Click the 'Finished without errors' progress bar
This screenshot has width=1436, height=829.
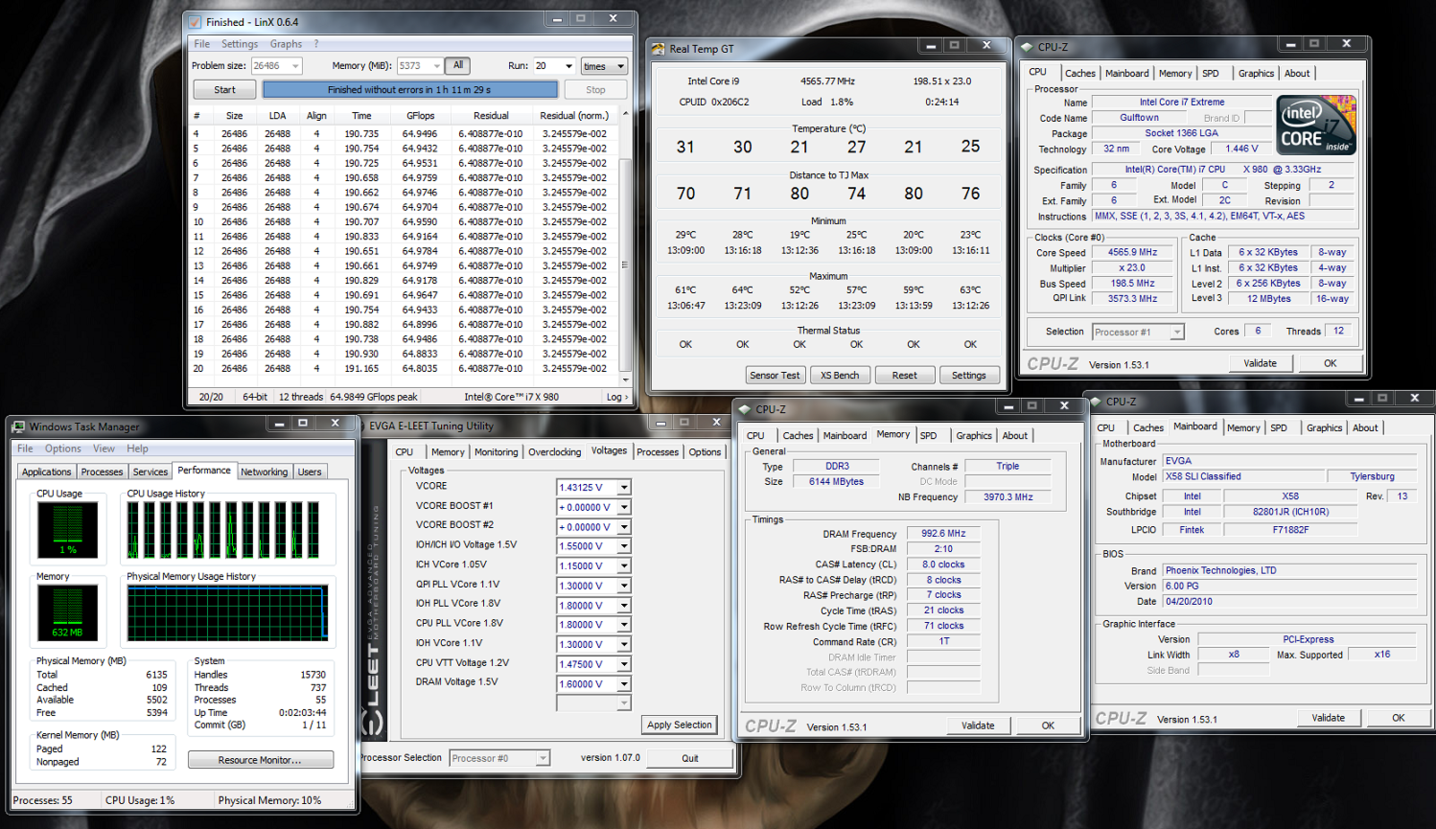pyautogui.click(x=410, y=90)
